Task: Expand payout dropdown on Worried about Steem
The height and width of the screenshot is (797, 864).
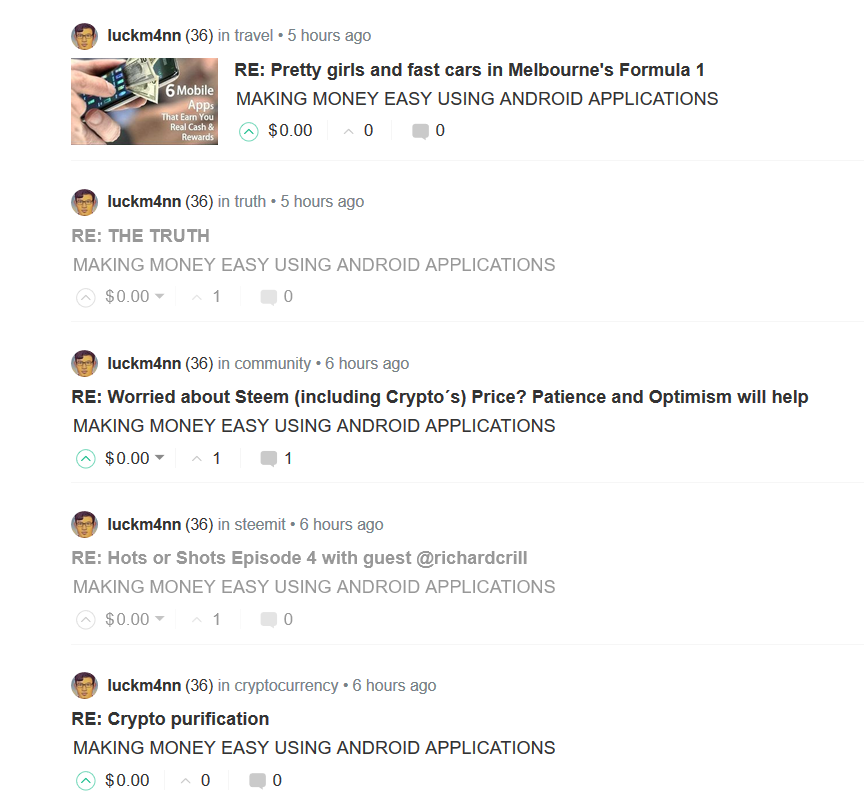Action: (x=160, y=459)
